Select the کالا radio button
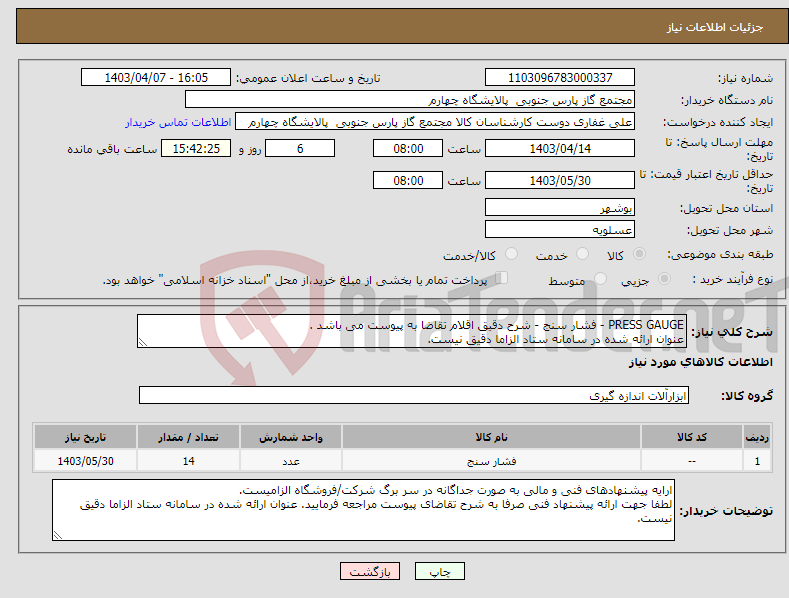Screen dimensions: 789x598 click(x=639, y=254)
